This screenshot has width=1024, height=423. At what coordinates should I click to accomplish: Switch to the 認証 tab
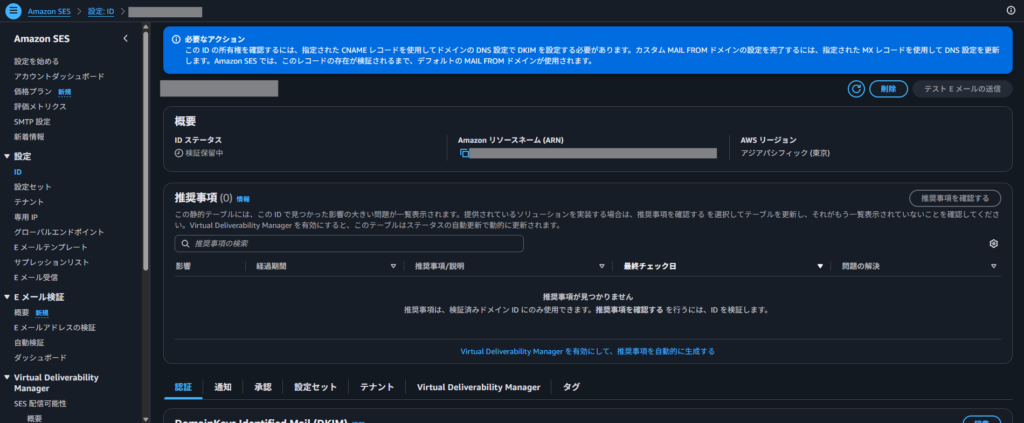(x=184, y=387)
